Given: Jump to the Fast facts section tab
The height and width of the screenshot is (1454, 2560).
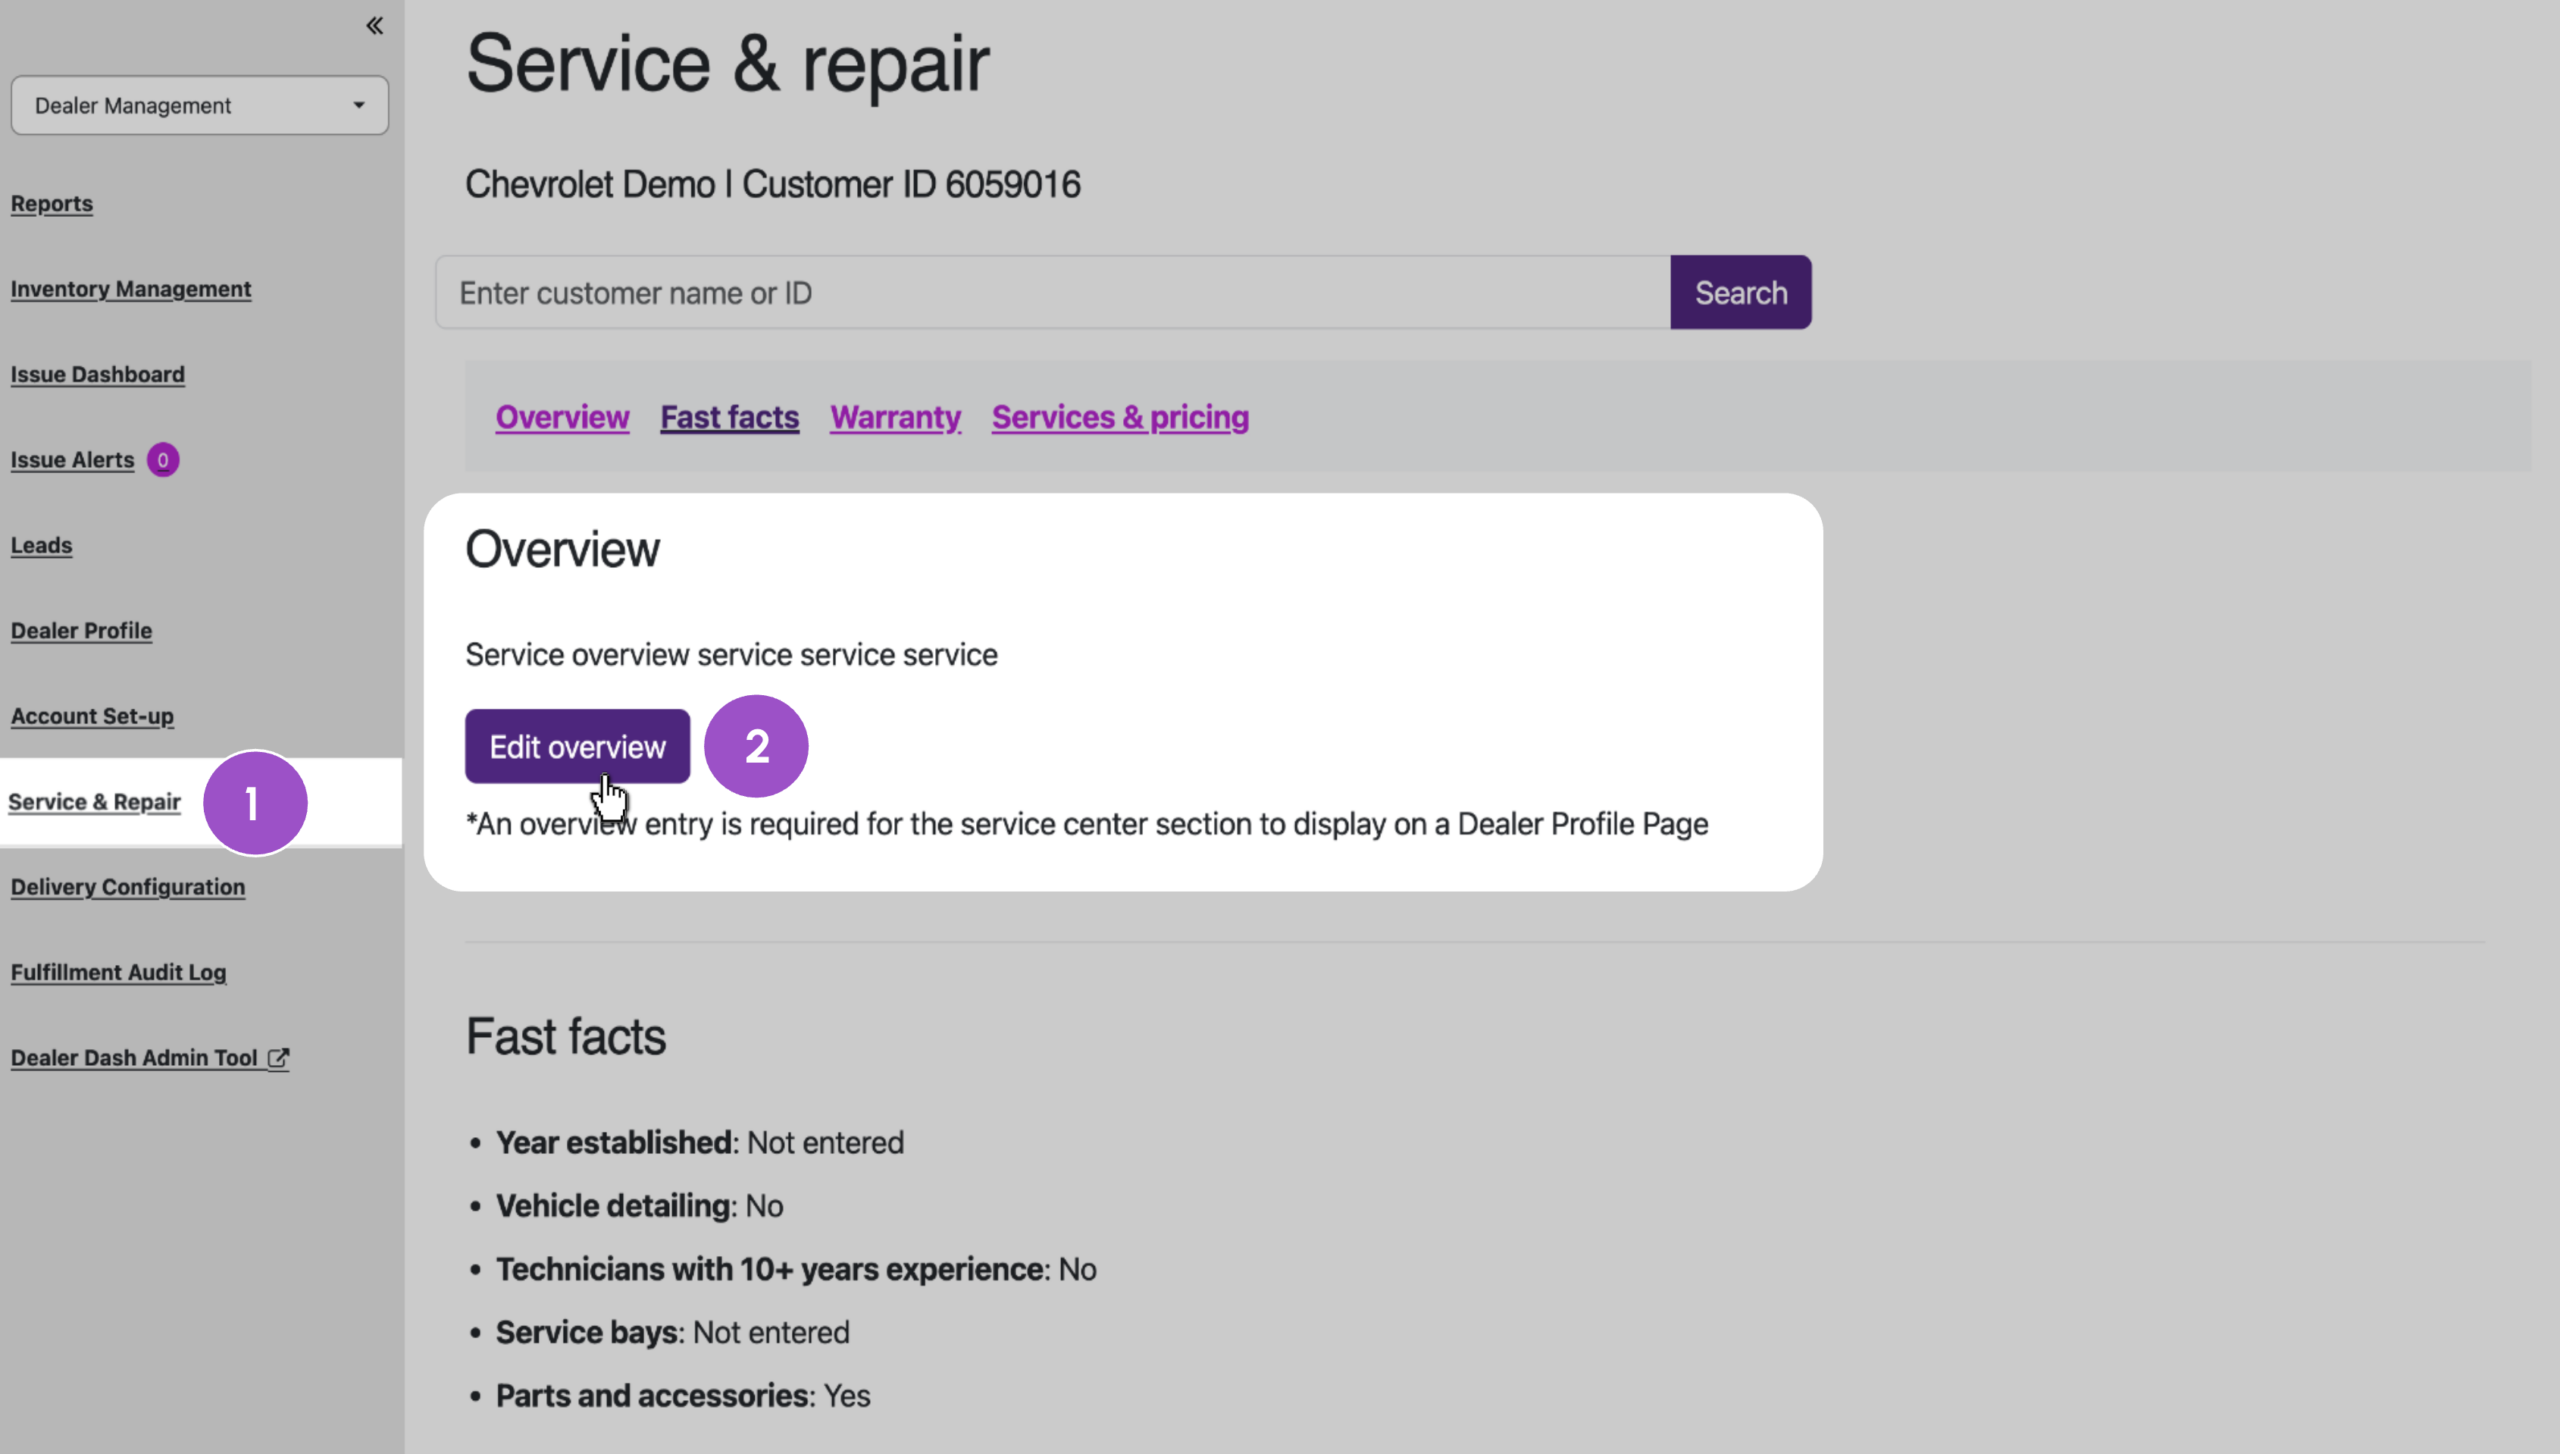Looking at the screenshot, I should coord(729,417).
